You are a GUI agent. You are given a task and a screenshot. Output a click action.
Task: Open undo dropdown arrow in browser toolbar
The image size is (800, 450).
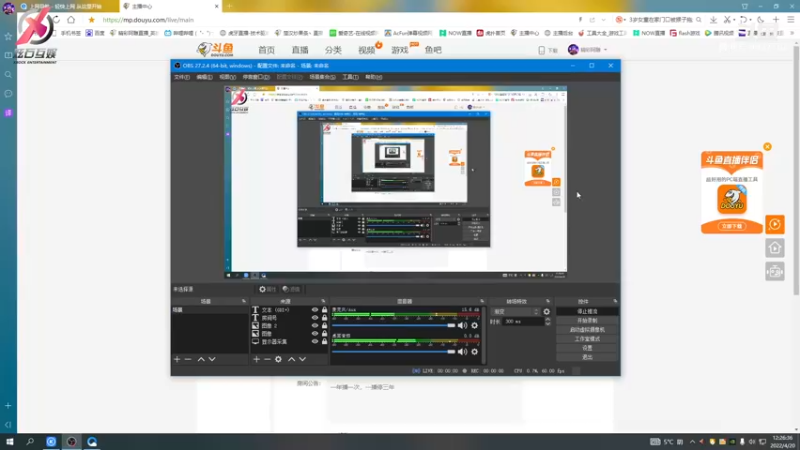coord(751,20)
